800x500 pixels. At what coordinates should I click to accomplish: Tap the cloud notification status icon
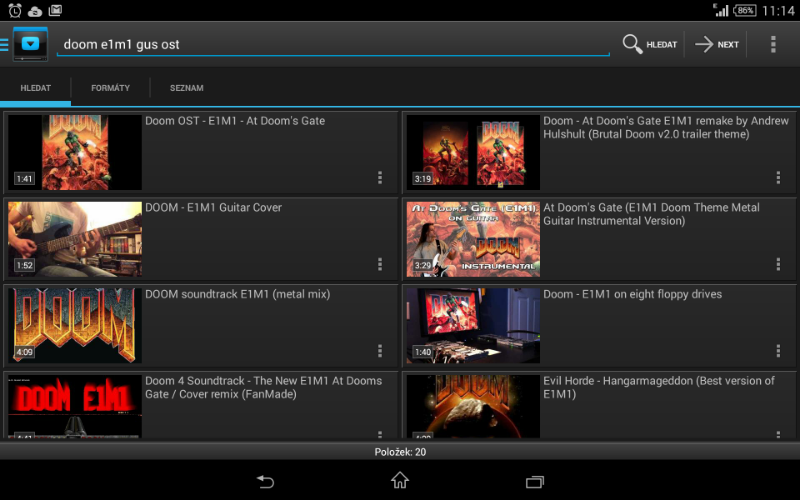click(x=35, y=11)
